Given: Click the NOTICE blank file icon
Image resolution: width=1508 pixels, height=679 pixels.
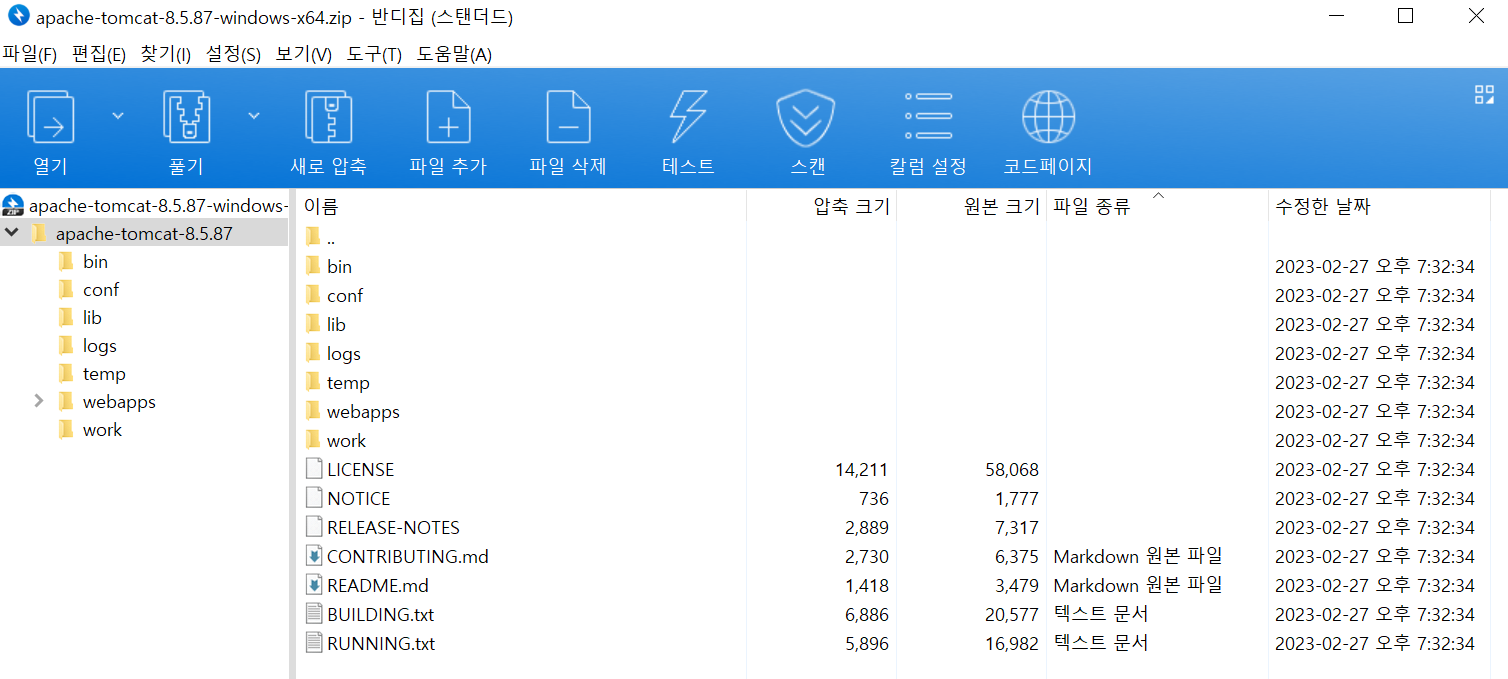Looking at the screenshot, I should click(x=314, y=498).
